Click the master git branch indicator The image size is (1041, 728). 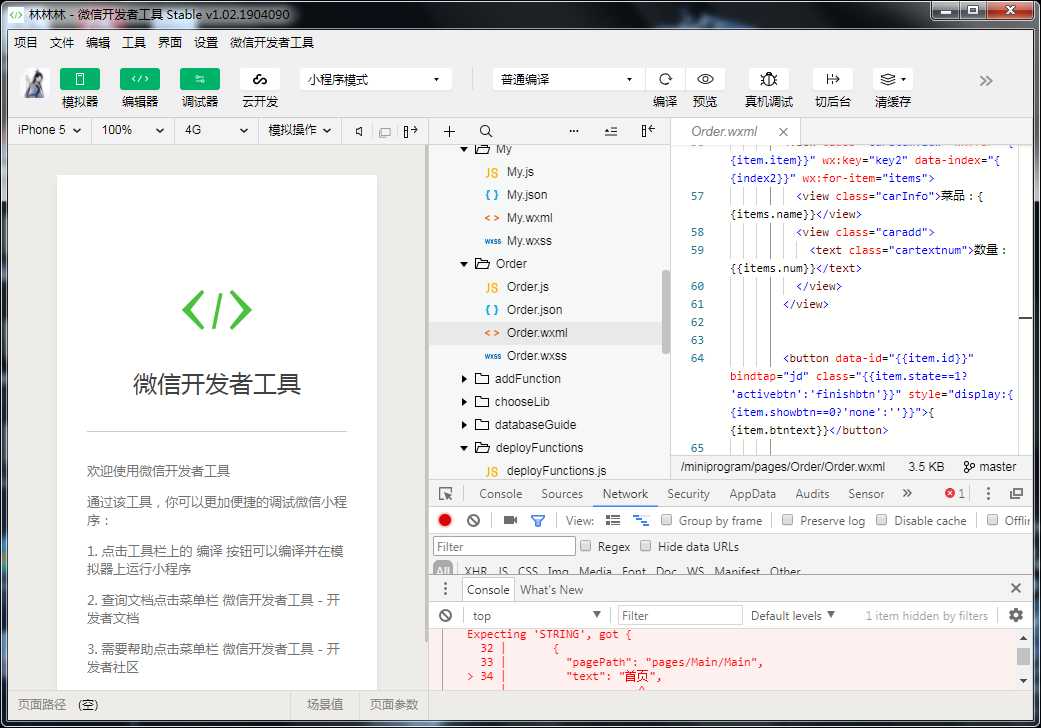point(990,467)
